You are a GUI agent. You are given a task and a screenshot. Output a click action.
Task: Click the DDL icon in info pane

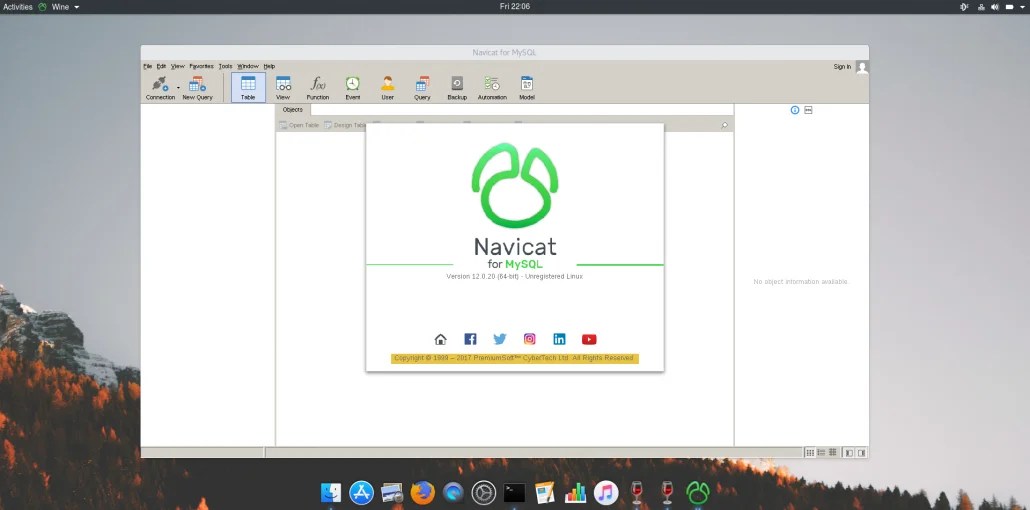808,110
